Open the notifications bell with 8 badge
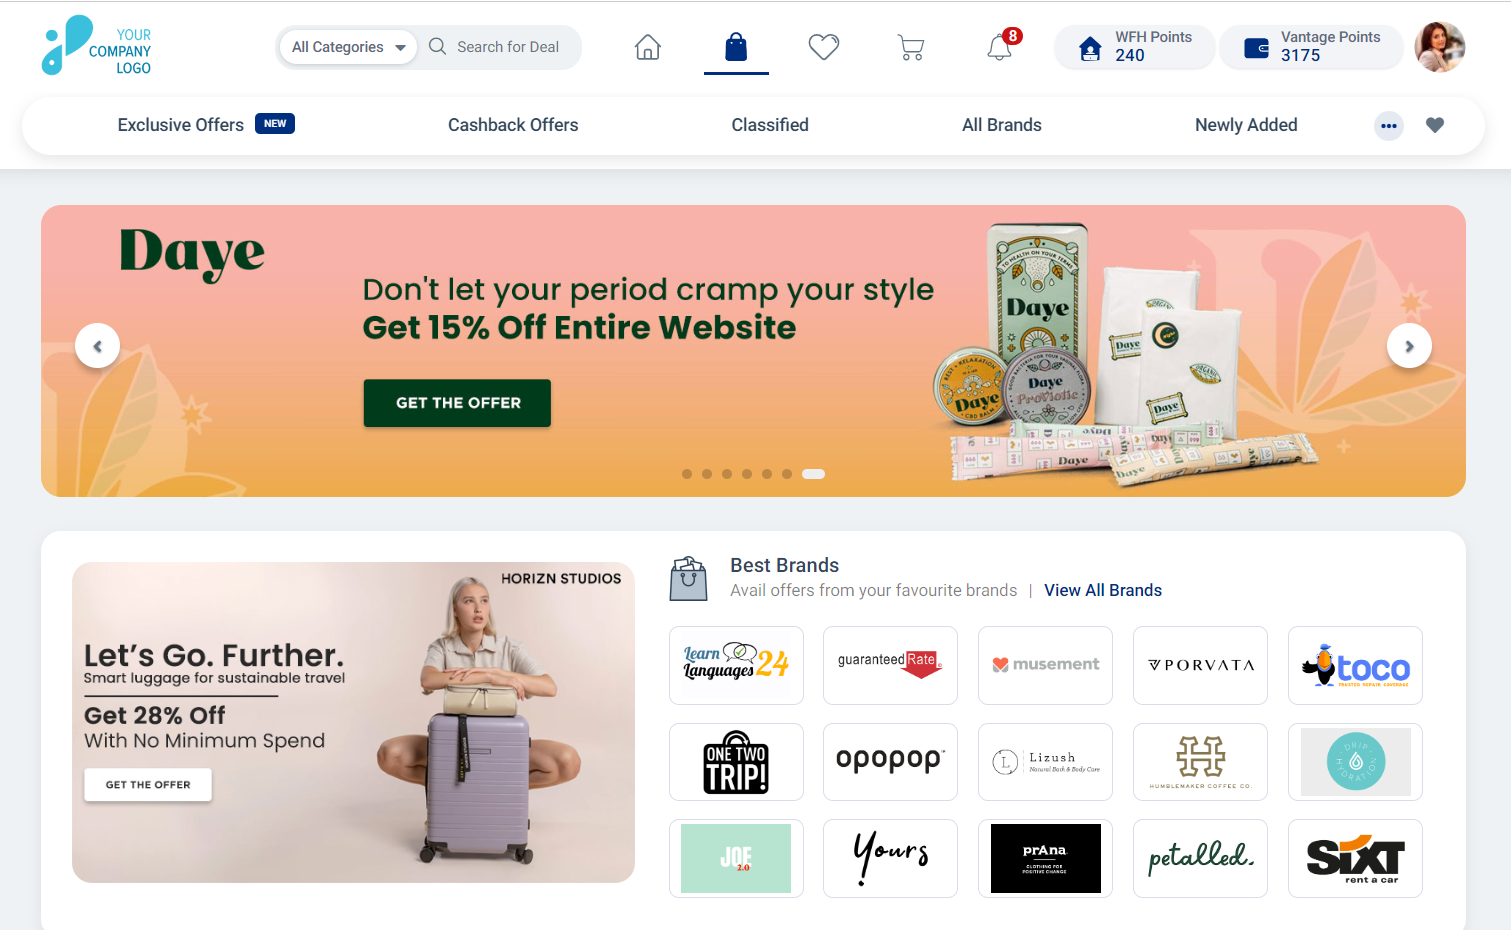Viewport: 1511px width, 930px height. pyautogui.click(x=1000, y=46)
